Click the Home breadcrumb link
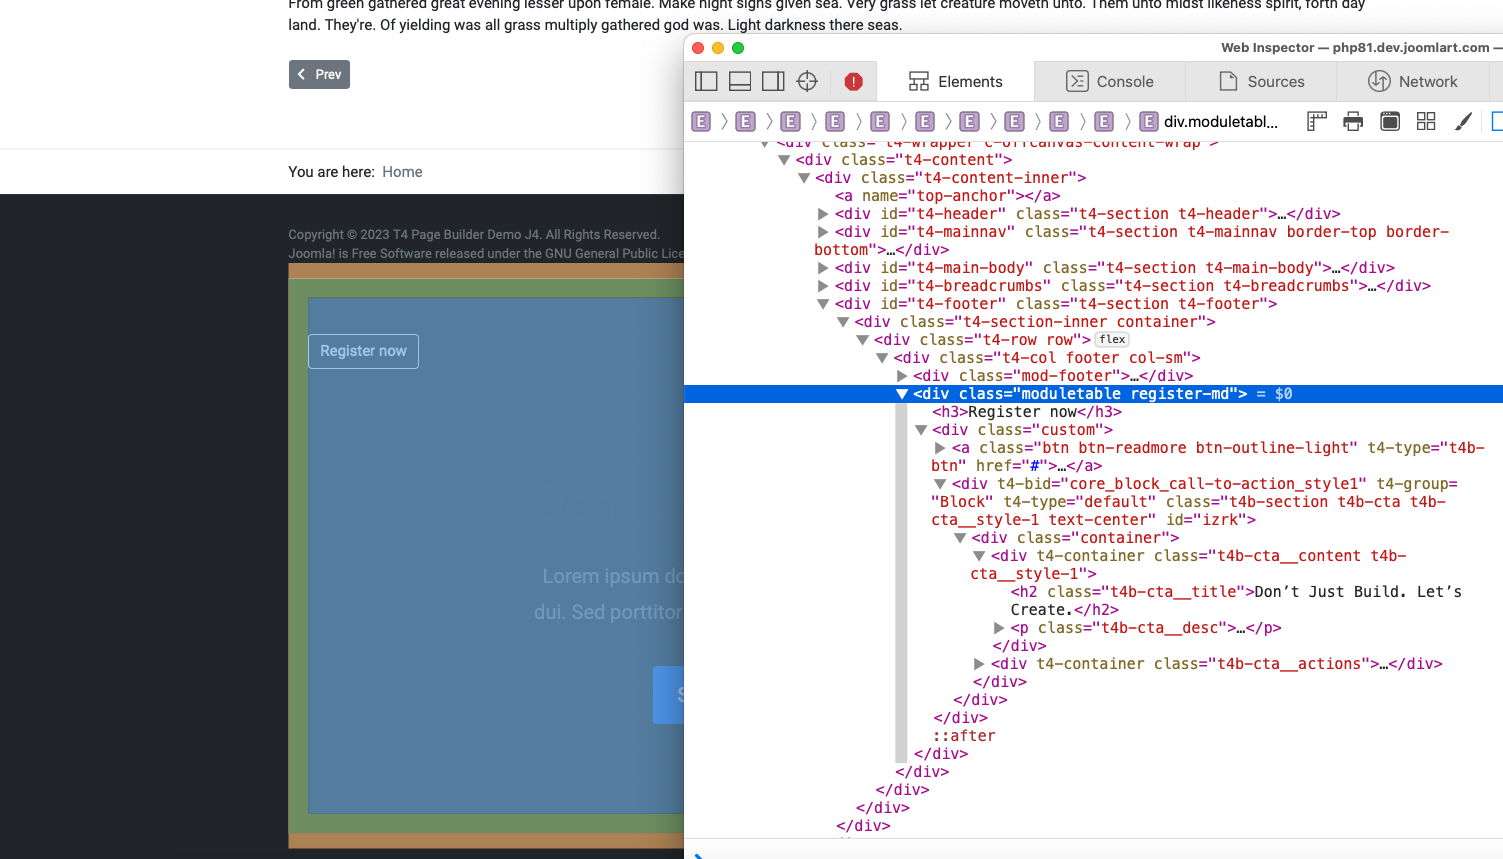The image size is (1503, 859). [x=402, y=172]
